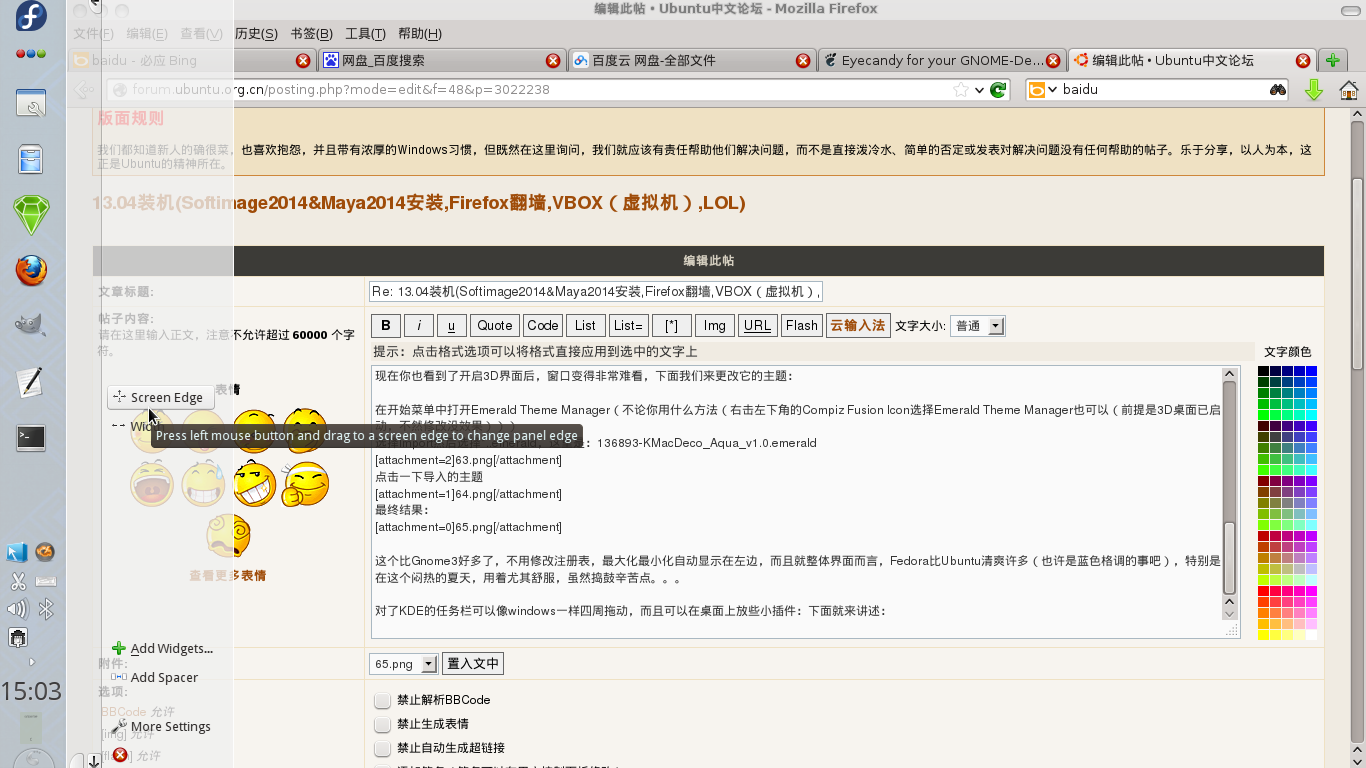The width and height of the screenshot is (1366, 768).
Task: Open the 书签 Bookmarks menu
Action: (311, 34)
